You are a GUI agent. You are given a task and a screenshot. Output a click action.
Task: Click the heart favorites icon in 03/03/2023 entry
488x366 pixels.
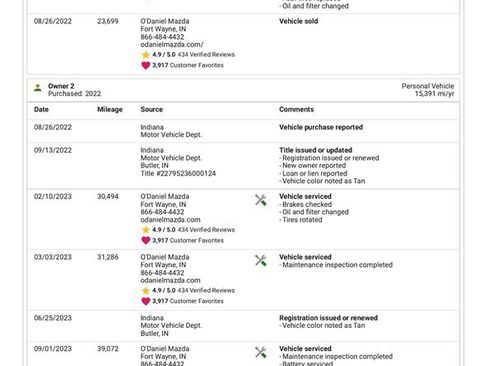tap(146, 301)
